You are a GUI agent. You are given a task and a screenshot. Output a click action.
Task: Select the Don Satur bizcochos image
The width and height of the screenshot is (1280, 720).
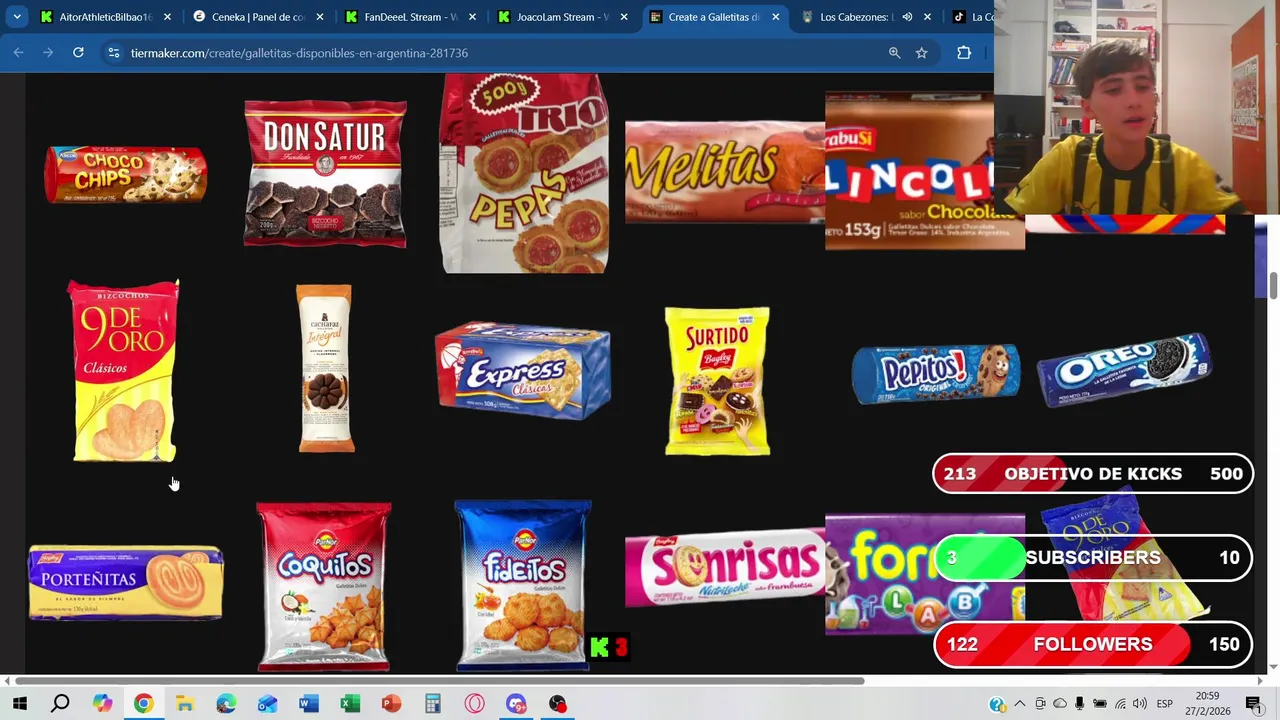tap(325, 173)
